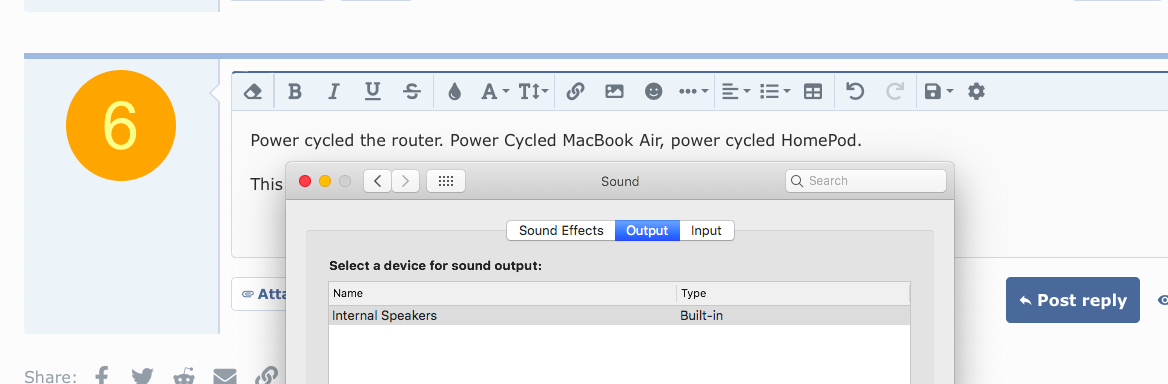The image size is (1168, 384).
Task: Click the eraser remove formatting icon
Action: click(x=253, y=92)
